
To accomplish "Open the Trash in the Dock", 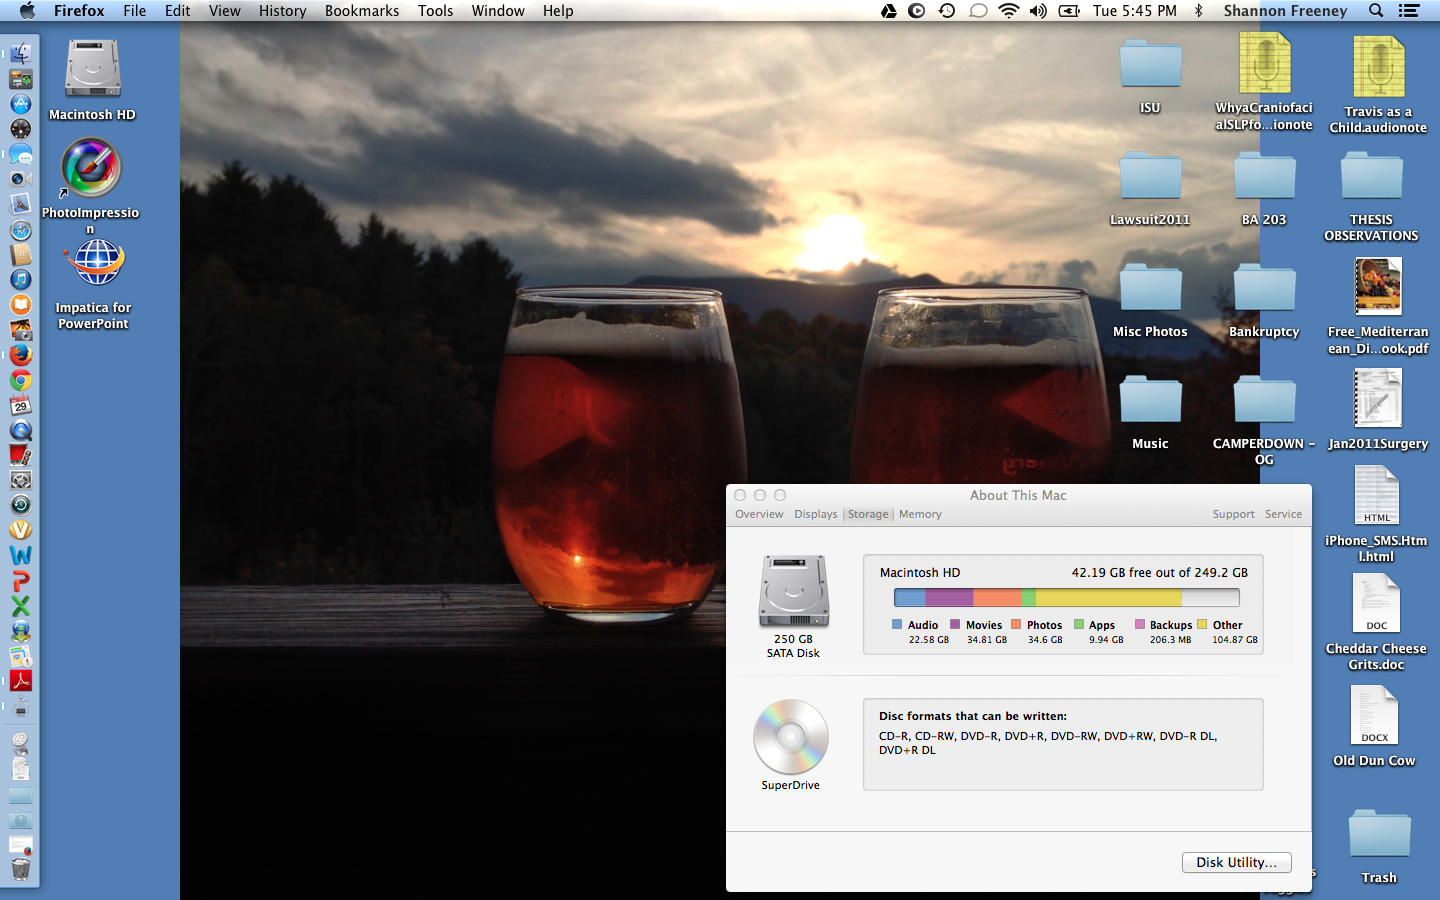I will tap(21, 868).
